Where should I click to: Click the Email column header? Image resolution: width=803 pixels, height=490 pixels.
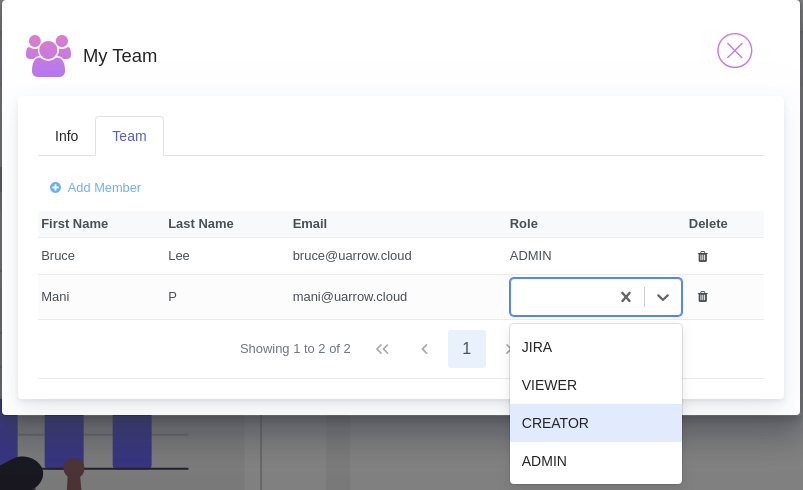(x=310, y=224)
